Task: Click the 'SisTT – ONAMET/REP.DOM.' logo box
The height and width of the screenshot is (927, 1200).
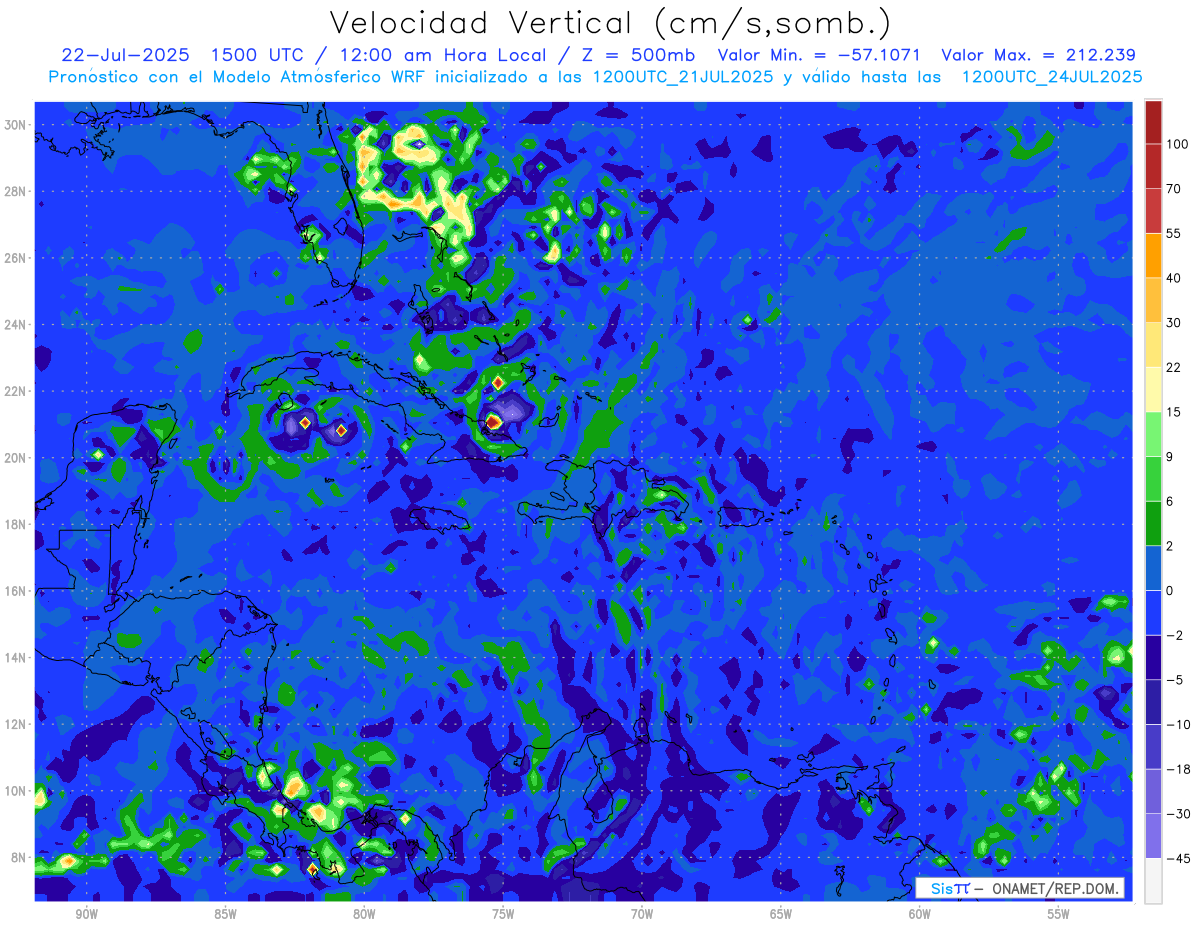Action: (1020, 888)
